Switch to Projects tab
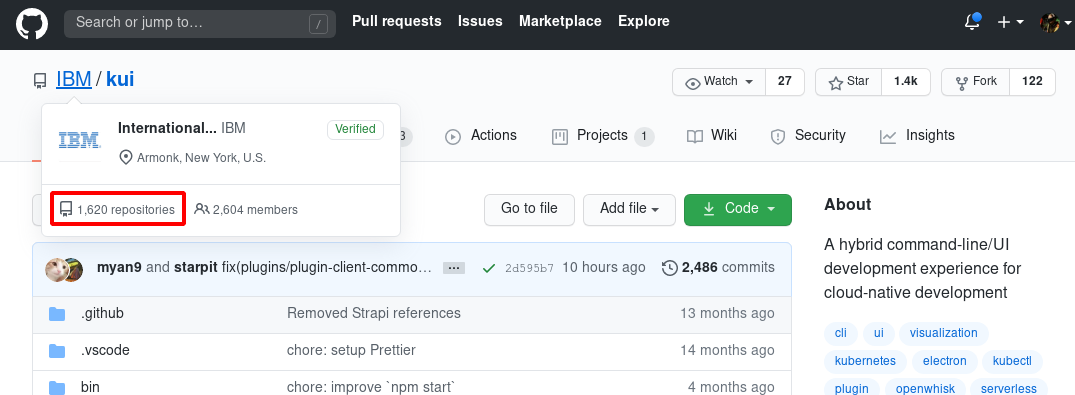Screen dimensions: 1075x395 coord(603,136)
